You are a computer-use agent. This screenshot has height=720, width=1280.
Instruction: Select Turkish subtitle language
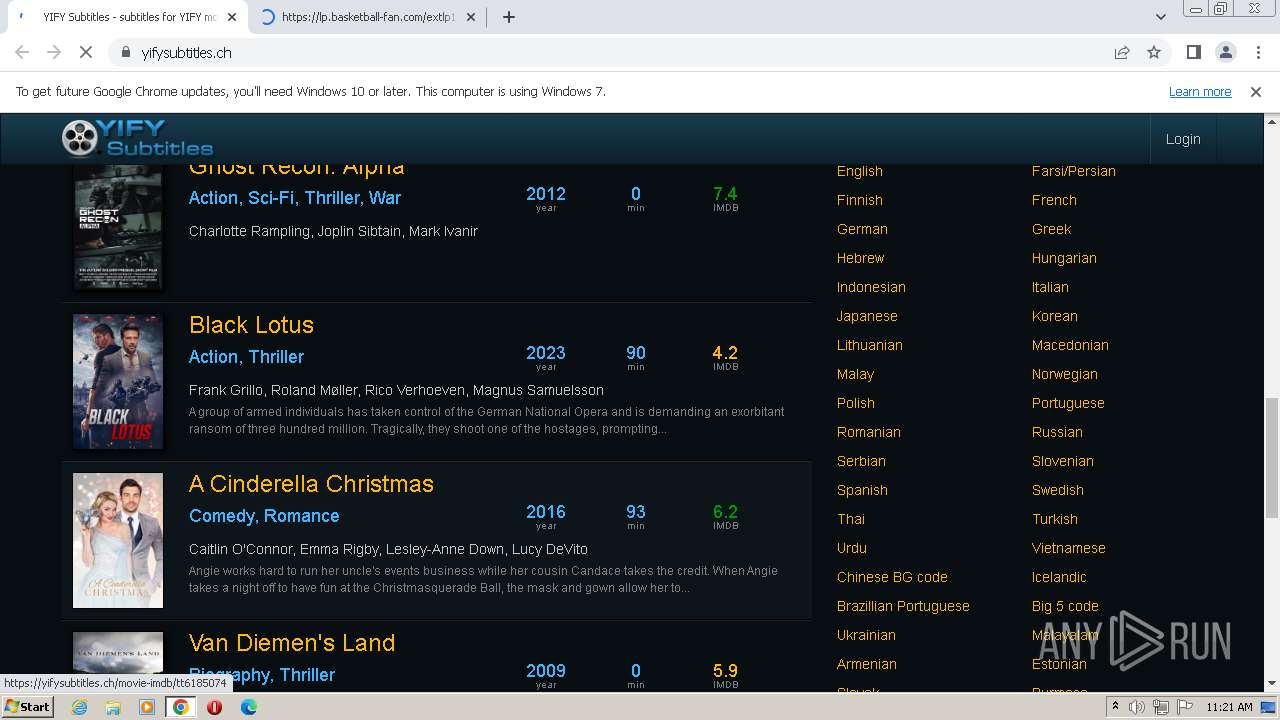1055,519
